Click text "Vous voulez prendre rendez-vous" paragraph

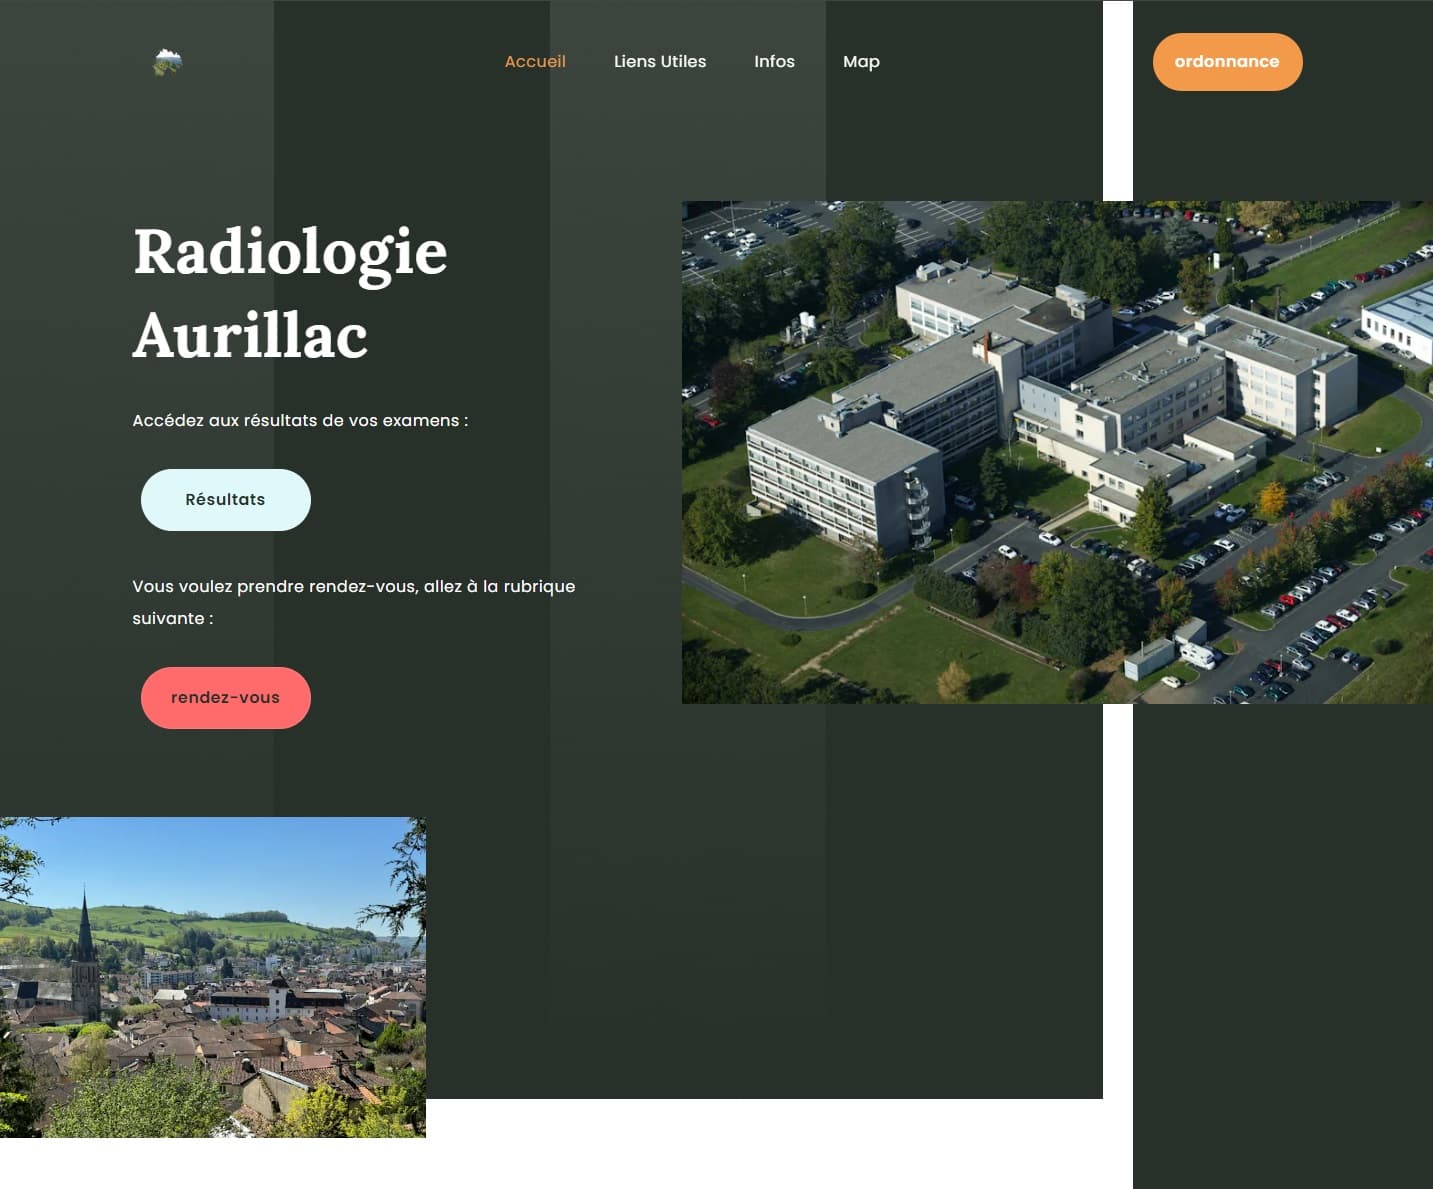354,602
